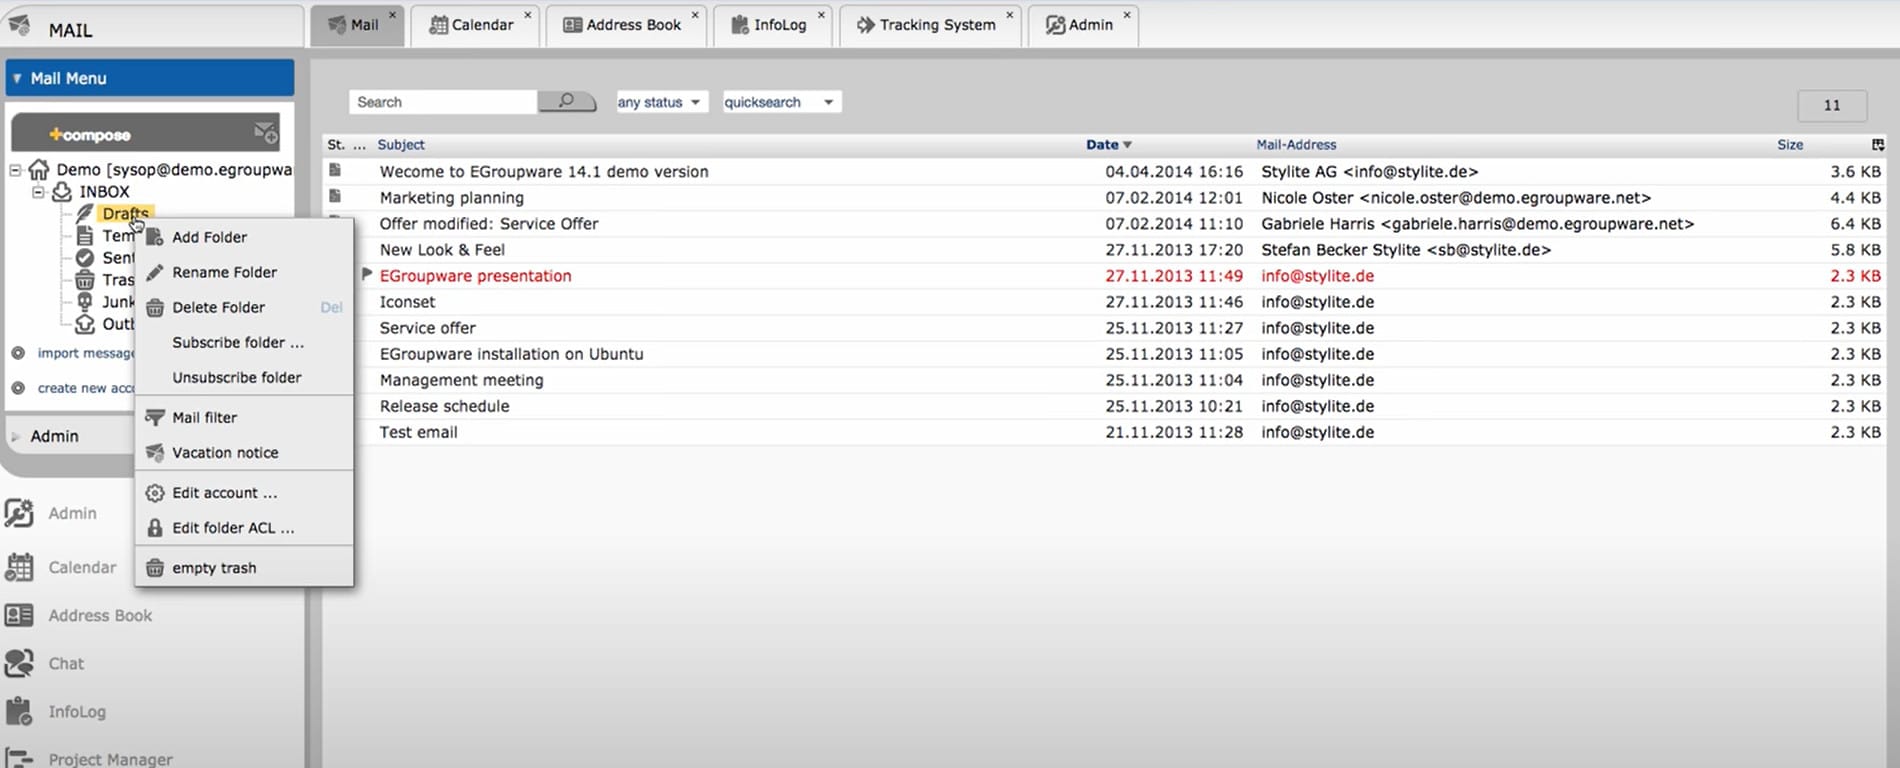The height and width of the screenshot is (768, 1900).
Task: Click the Templates folder document icon
Action: point(85,235)
